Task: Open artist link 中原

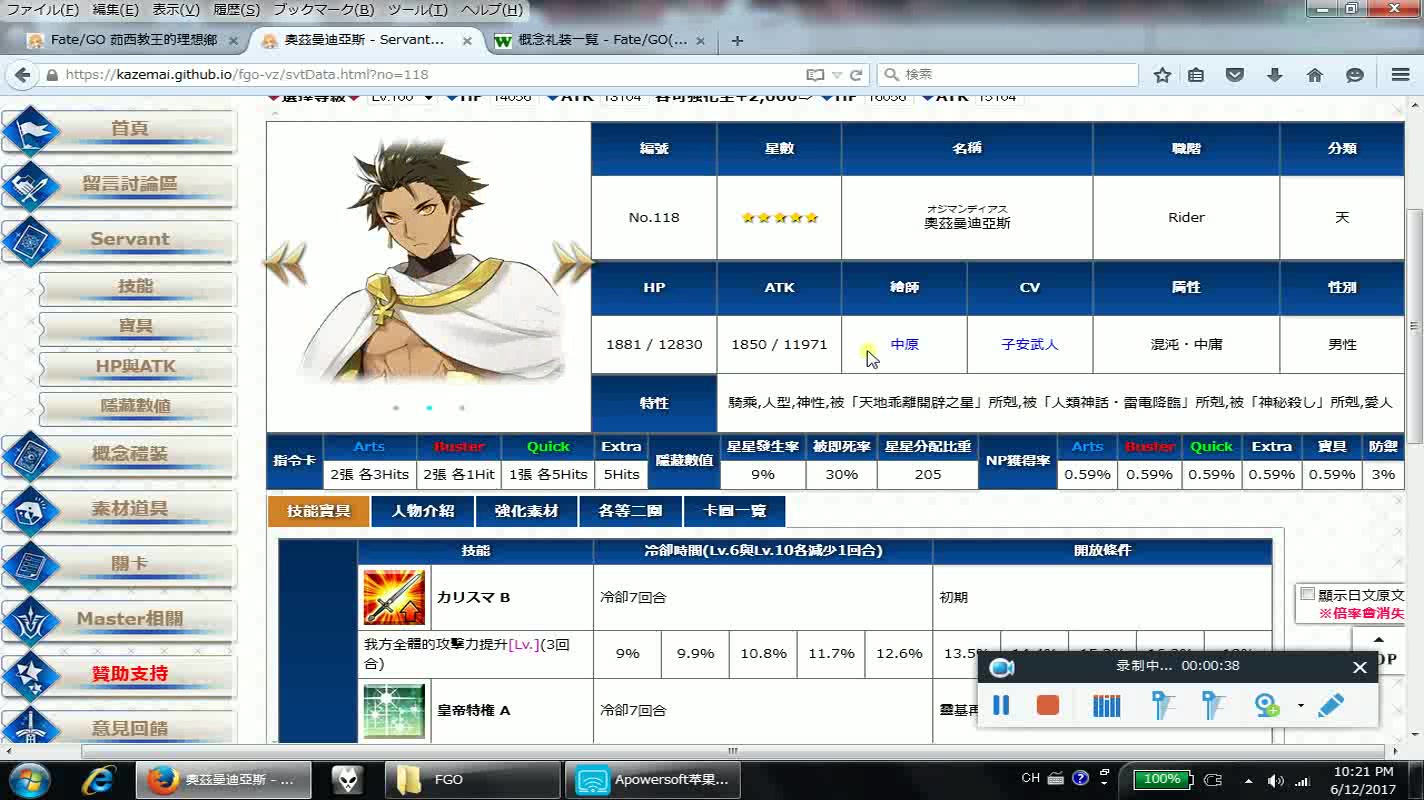Action: tap(904, 344)
